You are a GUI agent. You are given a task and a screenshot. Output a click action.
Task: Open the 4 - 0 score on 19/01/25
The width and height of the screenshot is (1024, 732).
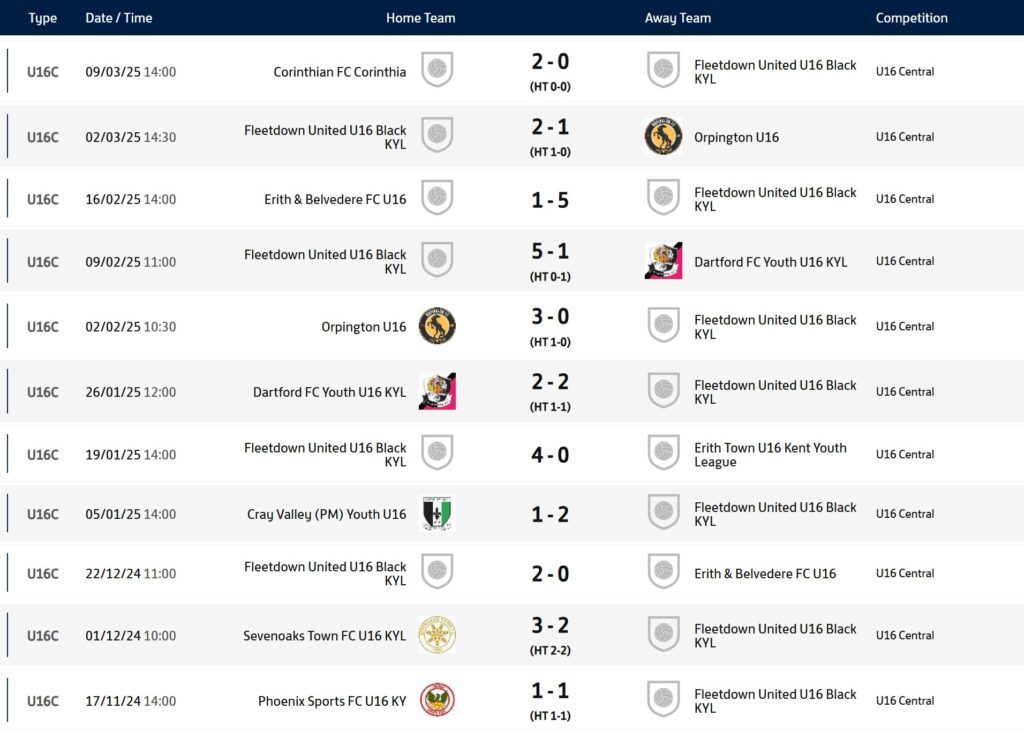click(x=550, y=454)
